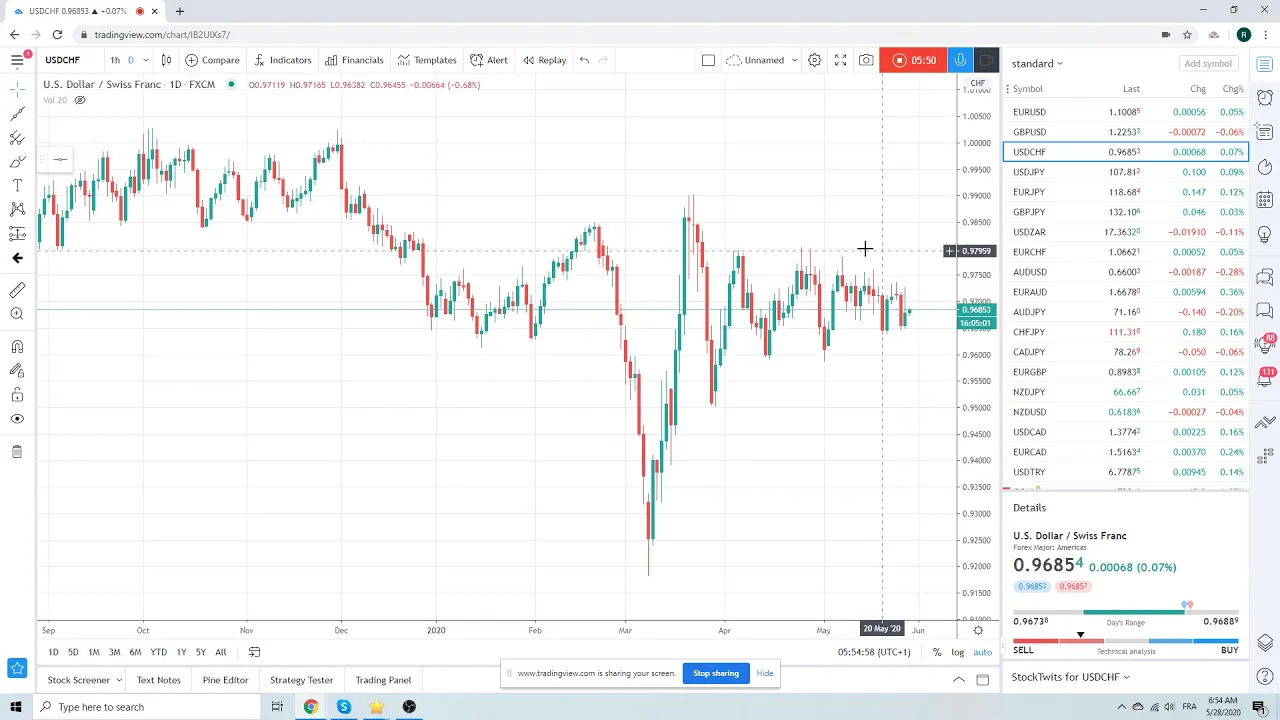Select the text annotation tool
The height and width of the screenshot is (720, 1280).
click(x=17, y=185)
